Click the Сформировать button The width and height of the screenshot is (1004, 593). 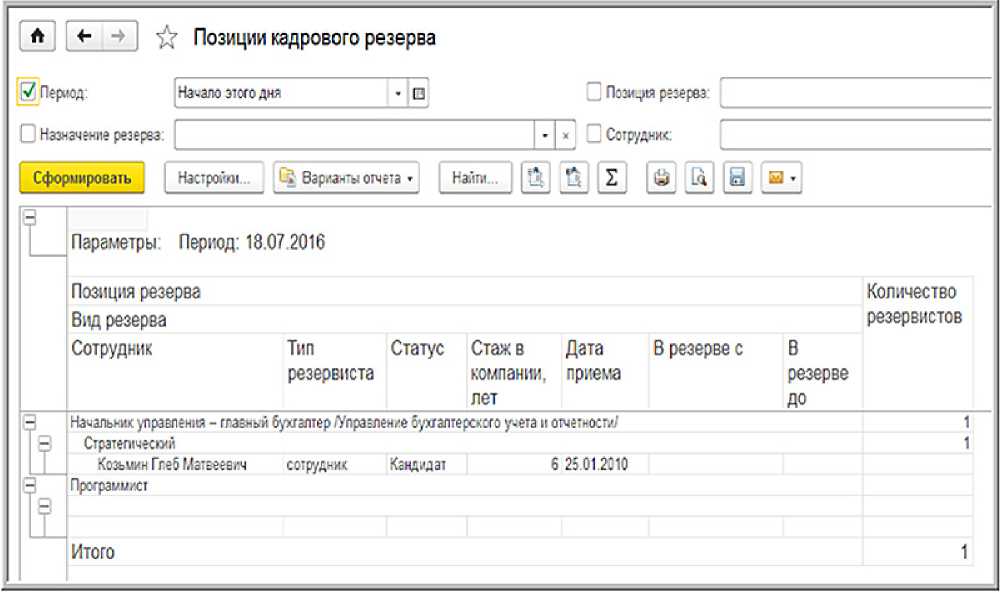(x=82, y=177)
